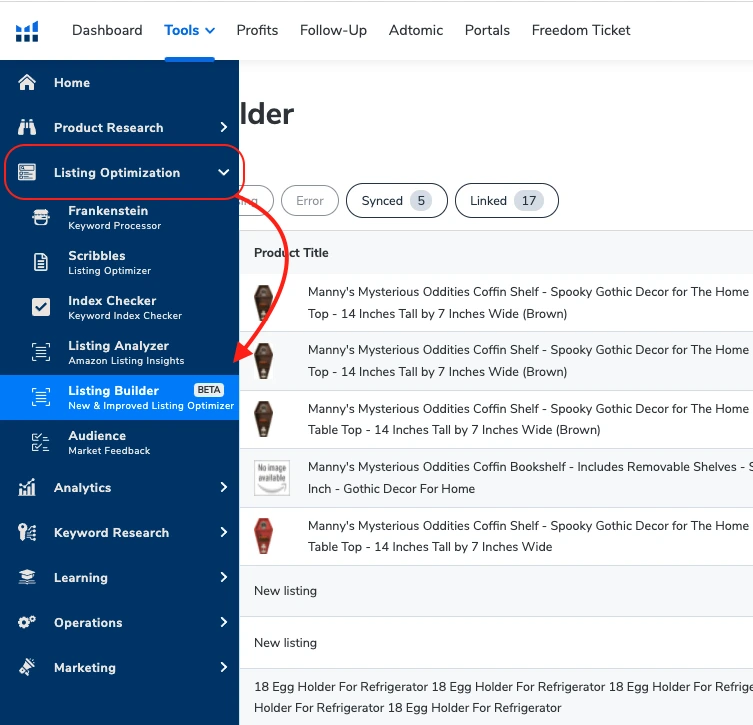This screenshot has height=725, width=753.
Task: Expand the Keyword Research submenu arrow
Action: (x=223, y=533)
